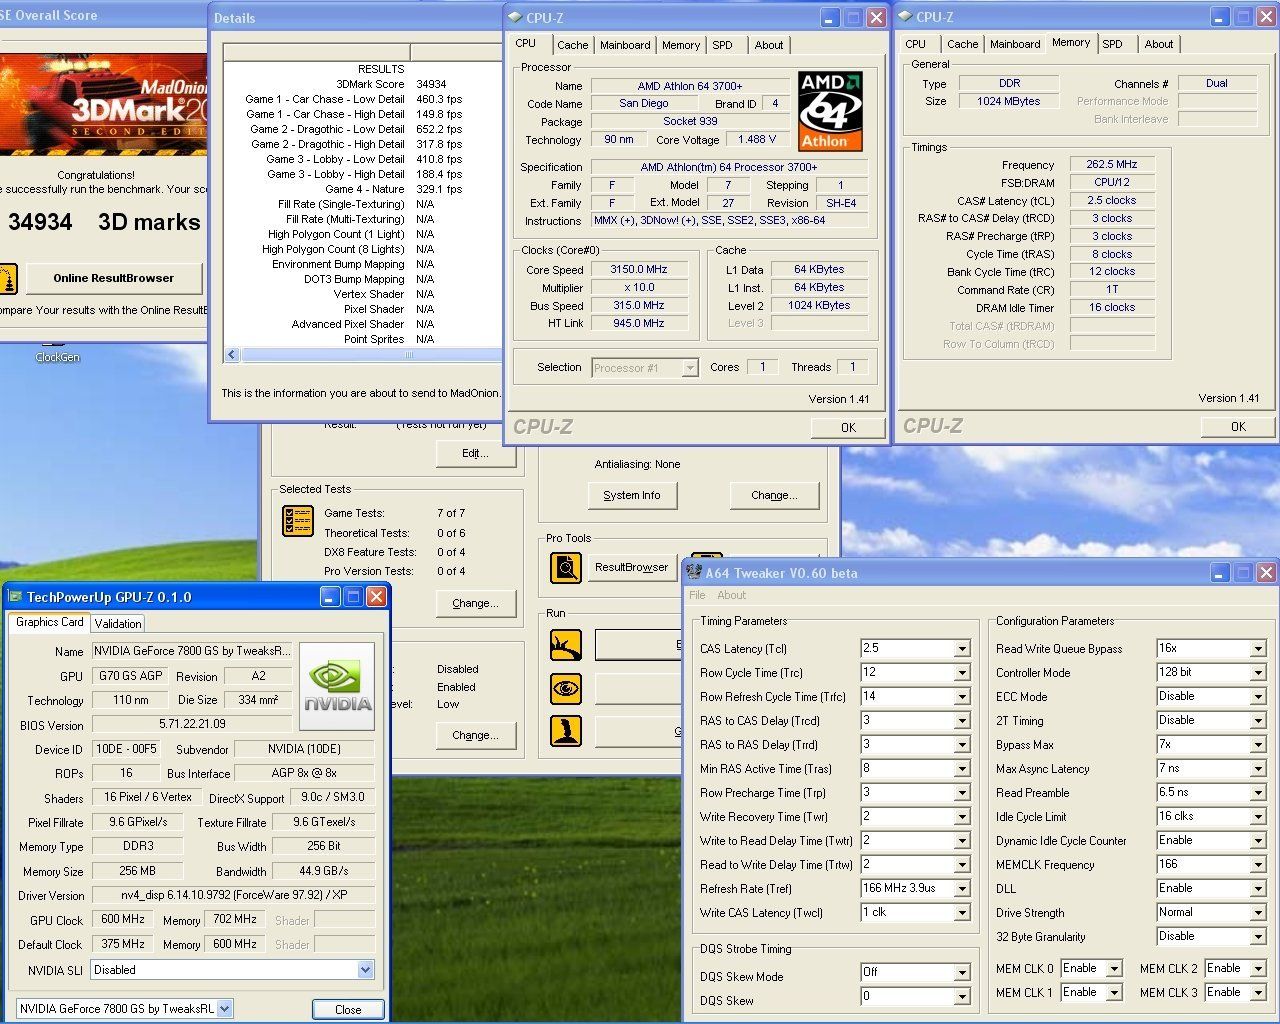Open the DQS Skew Mode dropdown

pyautogui.click(x=962, y=972)
